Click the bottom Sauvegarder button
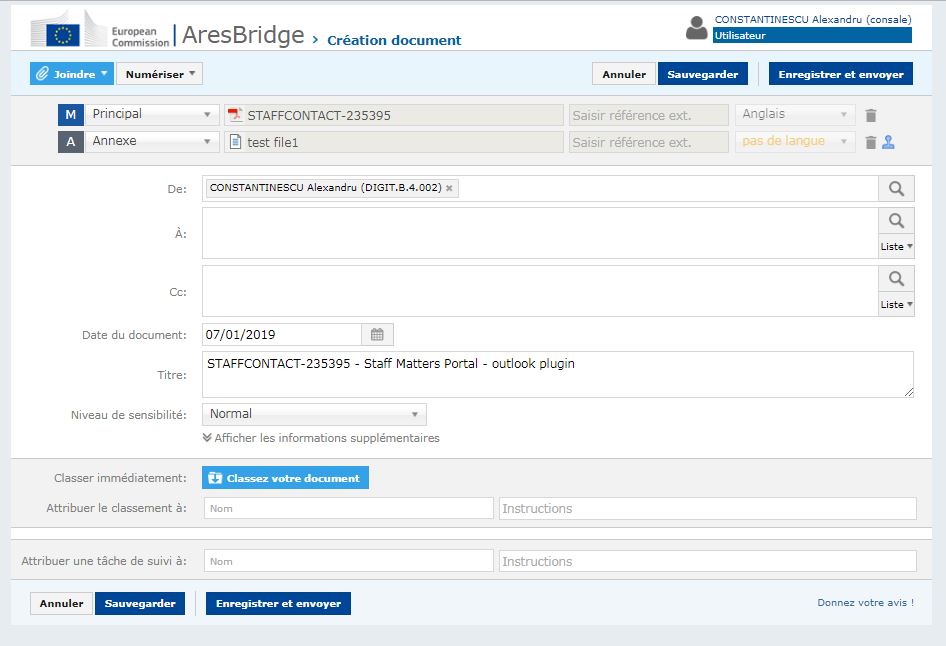Image resolution: width=946 pixels, height=646 pixels. point(140,603)
